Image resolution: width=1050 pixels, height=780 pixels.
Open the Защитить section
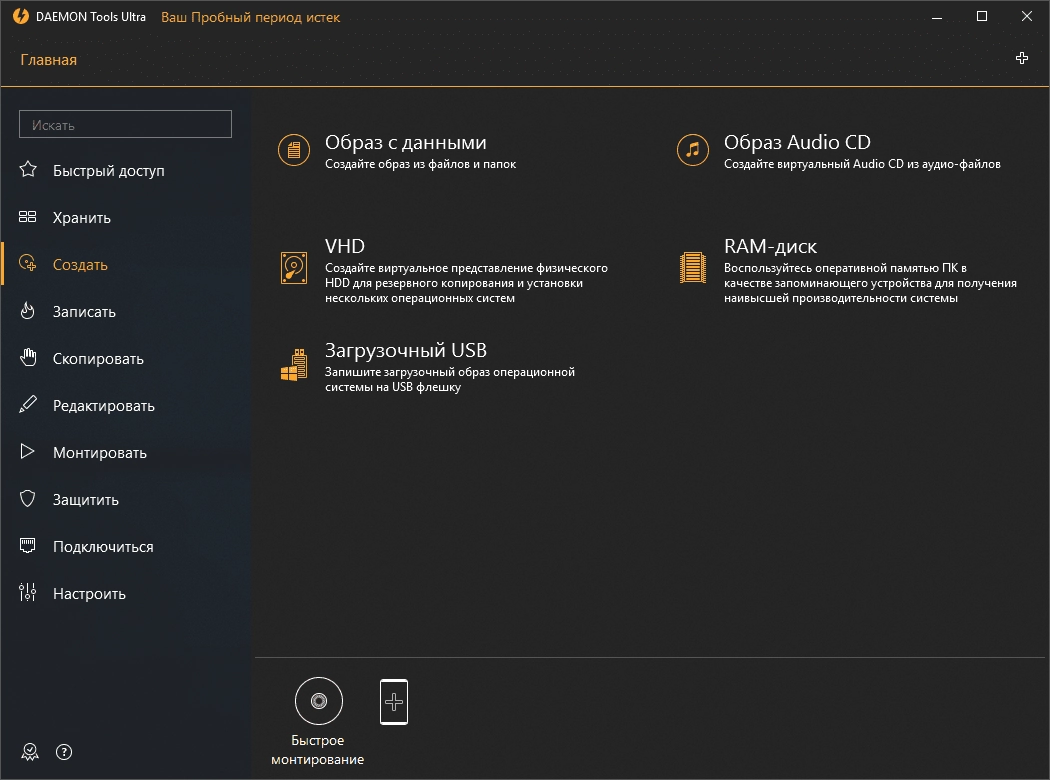pos(86,499)
